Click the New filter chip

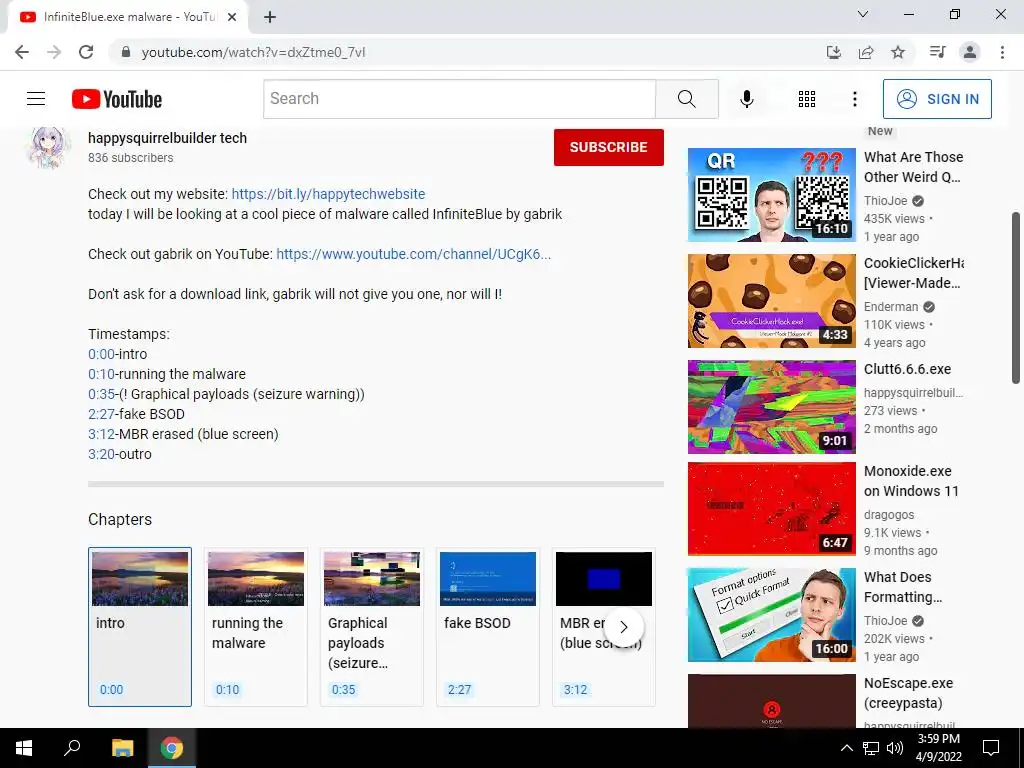(880, 131)
